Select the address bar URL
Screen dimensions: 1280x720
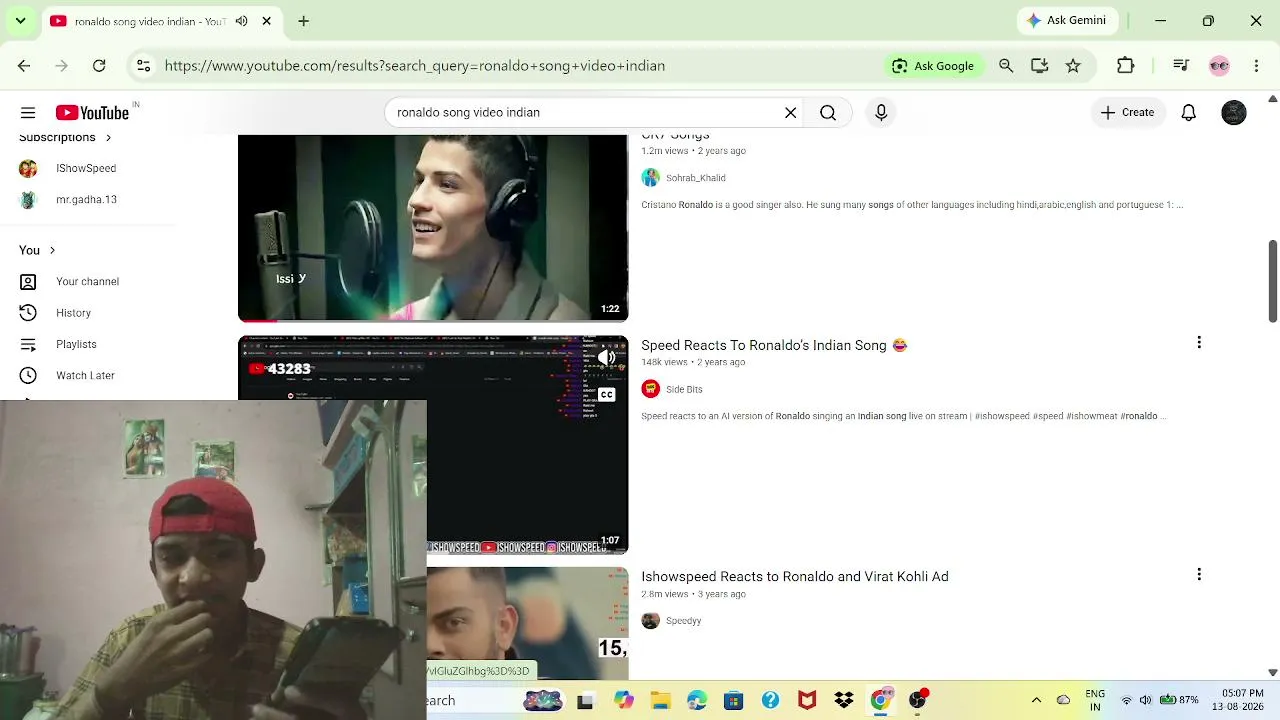coord(415,66)
